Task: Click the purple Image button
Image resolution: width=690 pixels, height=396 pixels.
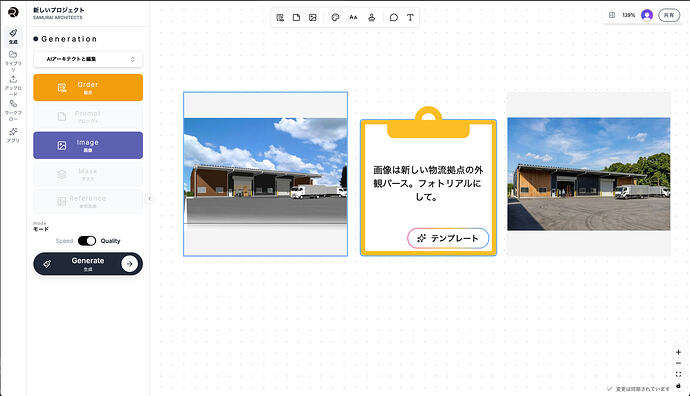Action: pos(88,145)
